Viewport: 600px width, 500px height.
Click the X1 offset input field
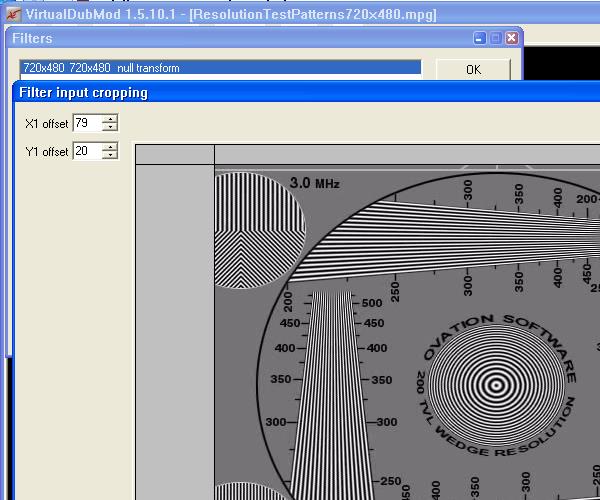(x=87, y=123)
